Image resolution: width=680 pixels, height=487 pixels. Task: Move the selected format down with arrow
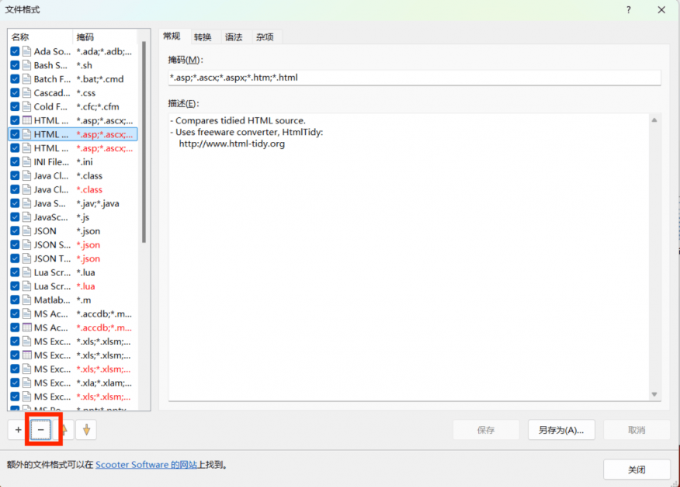pyautogui.click(x=86, y=430)
